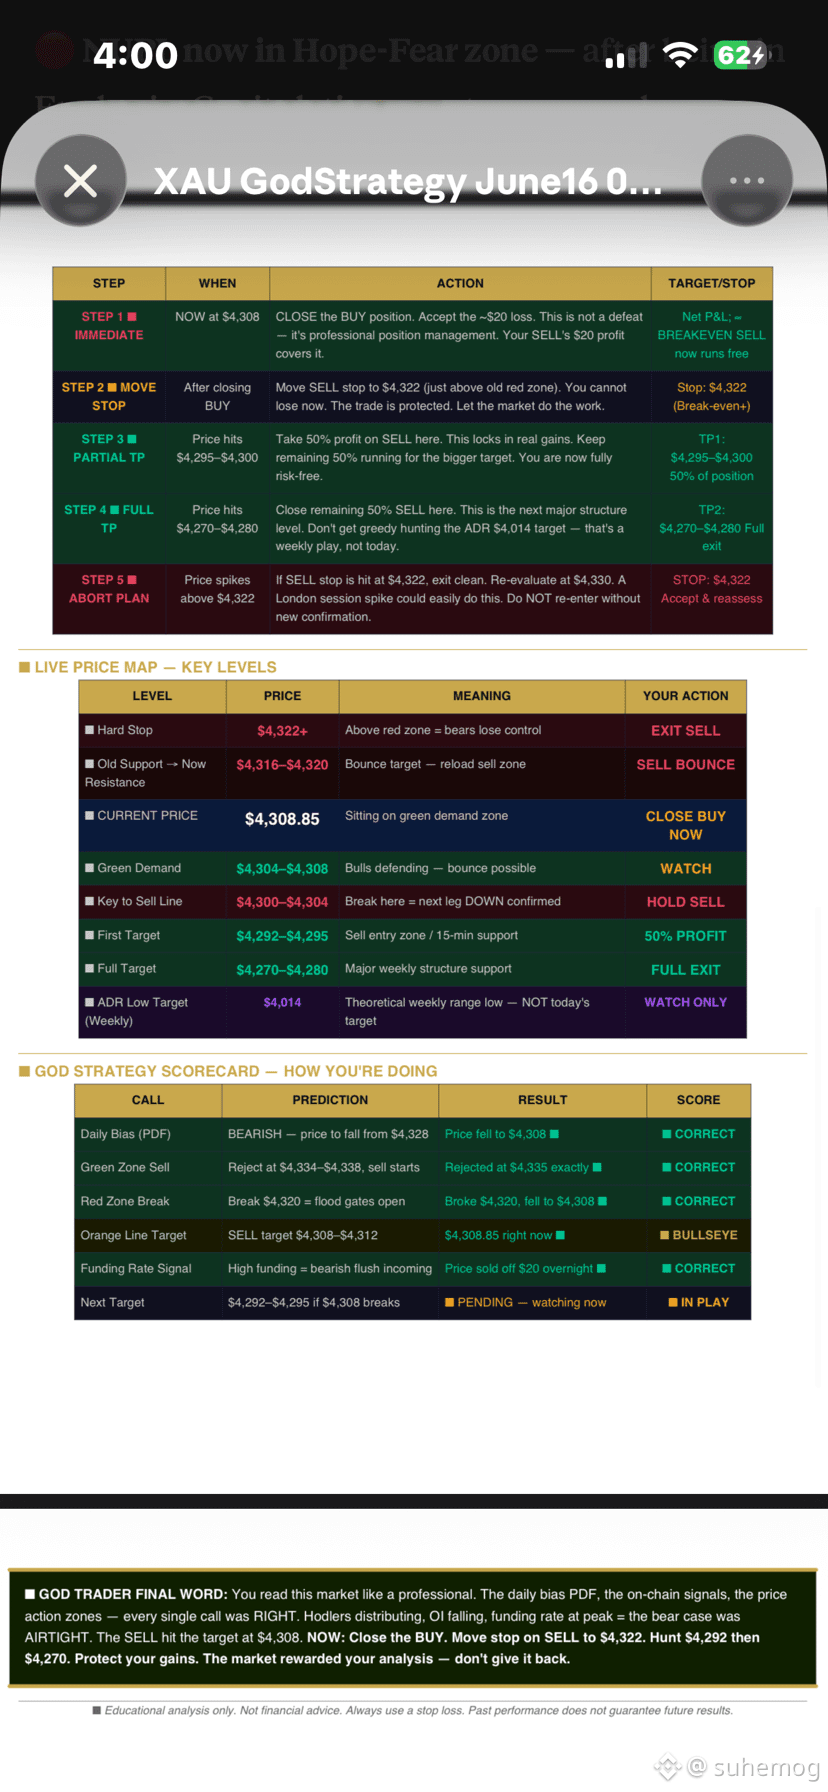The height and width of the screenshot is (1792, 828).
Task: Tap the Green Zone Sell call label
Action: pos(125,1167)
